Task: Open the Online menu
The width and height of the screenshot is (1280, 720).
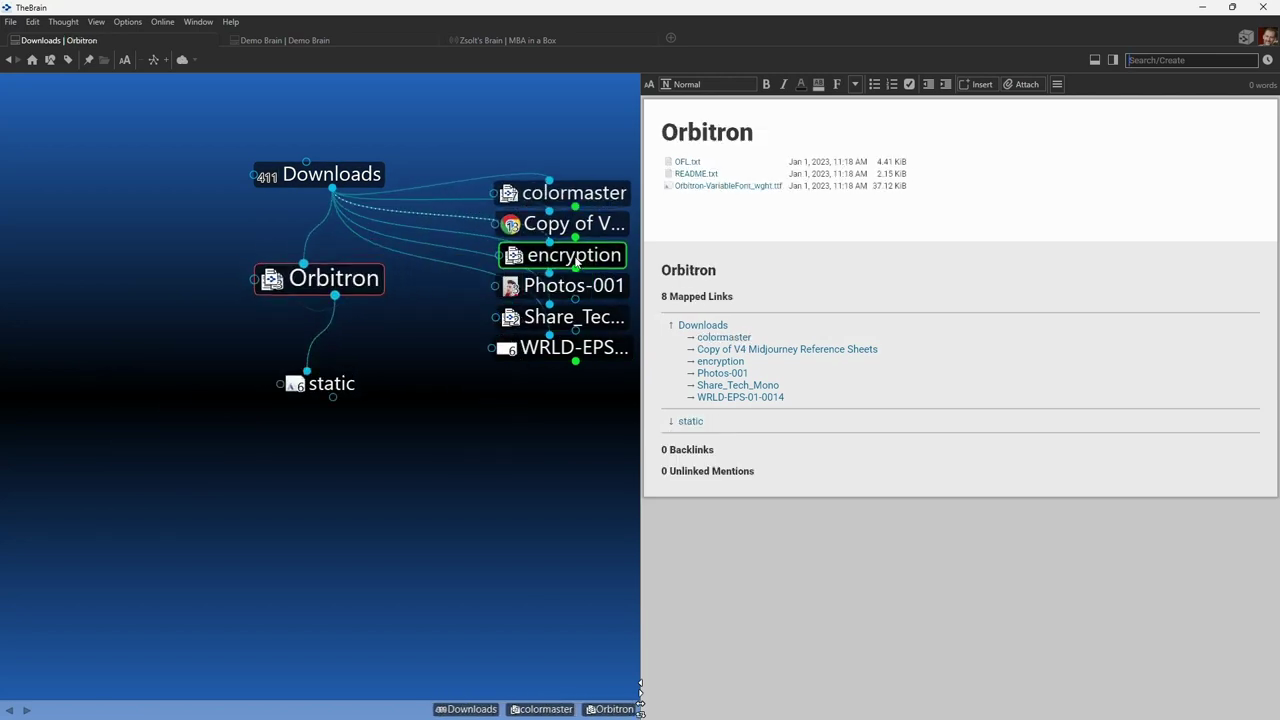Action: [x=162, y=22]
